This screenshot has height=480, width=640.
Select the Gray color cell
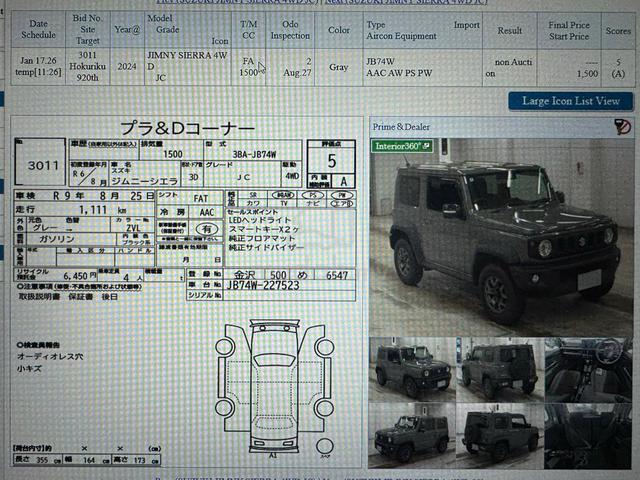[x=339, y=67]
